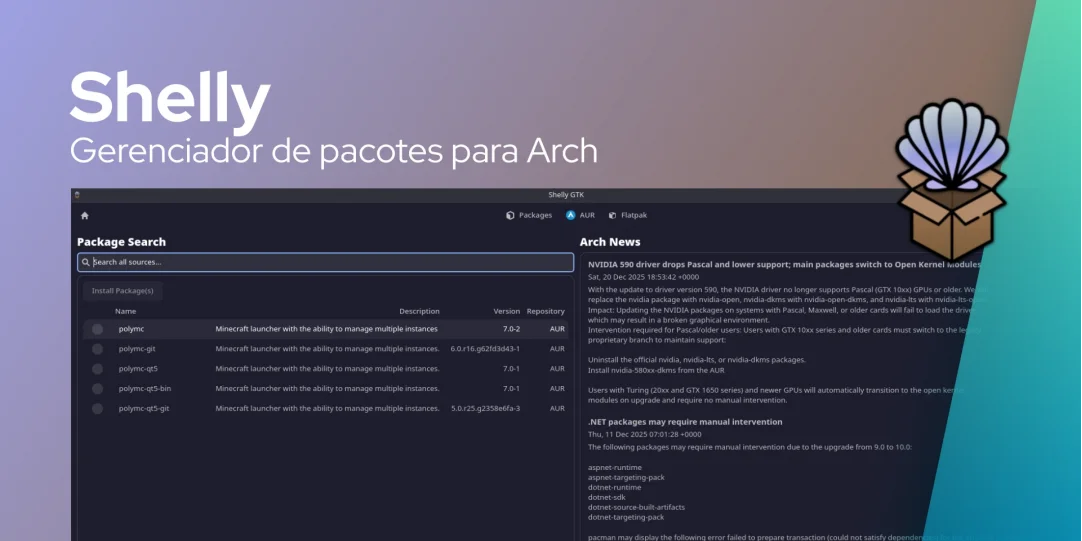Click the polymc-git package name
Viewport: 1082px width, 541px height.
pos(137,349)
